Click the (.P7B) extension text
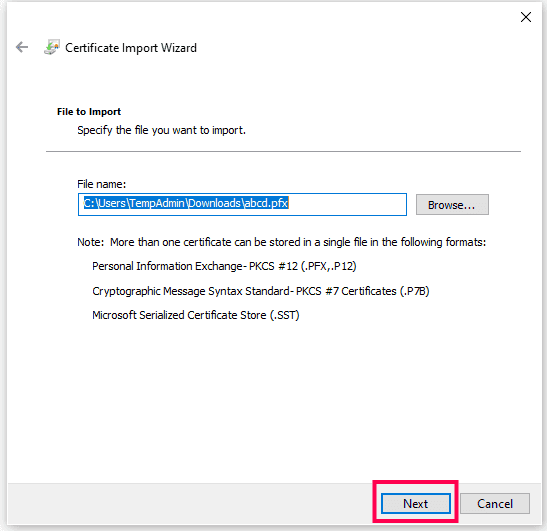547x531 pixels. coord(414,291)
